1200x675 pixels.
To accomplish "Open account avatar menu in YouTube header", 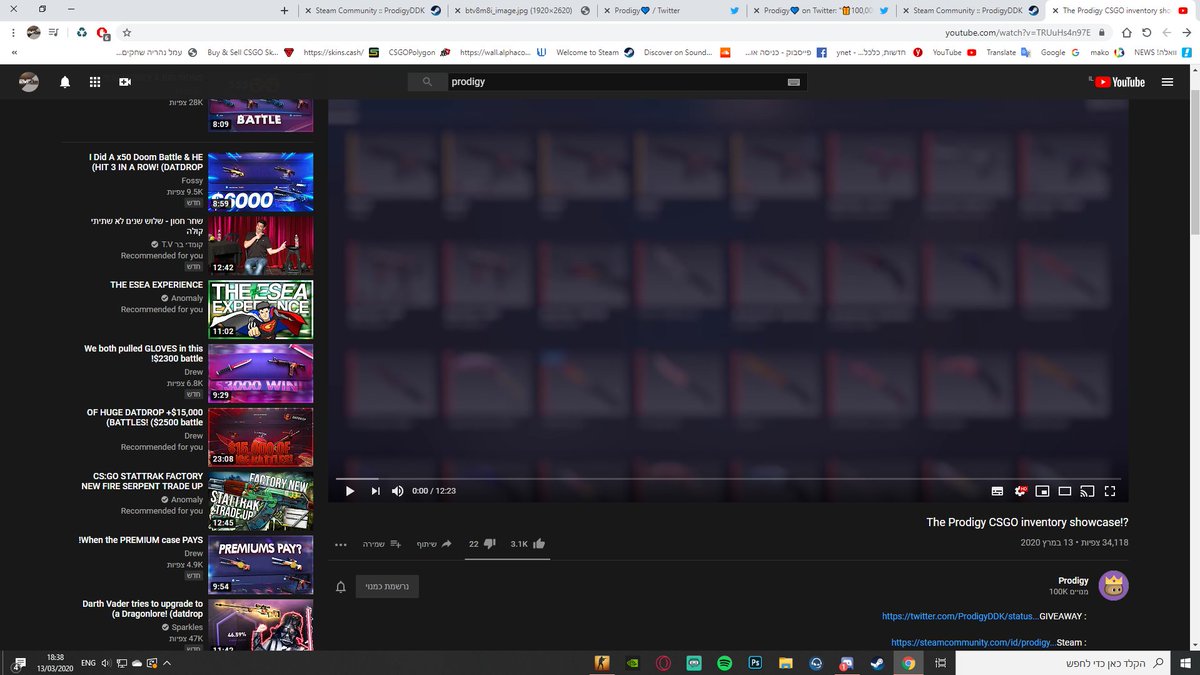I will [x=30, y=83].
